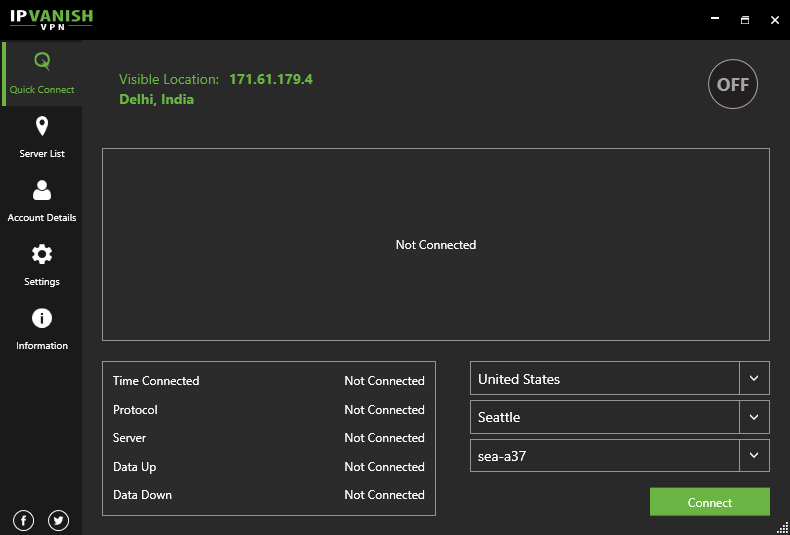Click the Delhi, India location text
This screenshot has height=535, width=790.
(x=157, y=99)
